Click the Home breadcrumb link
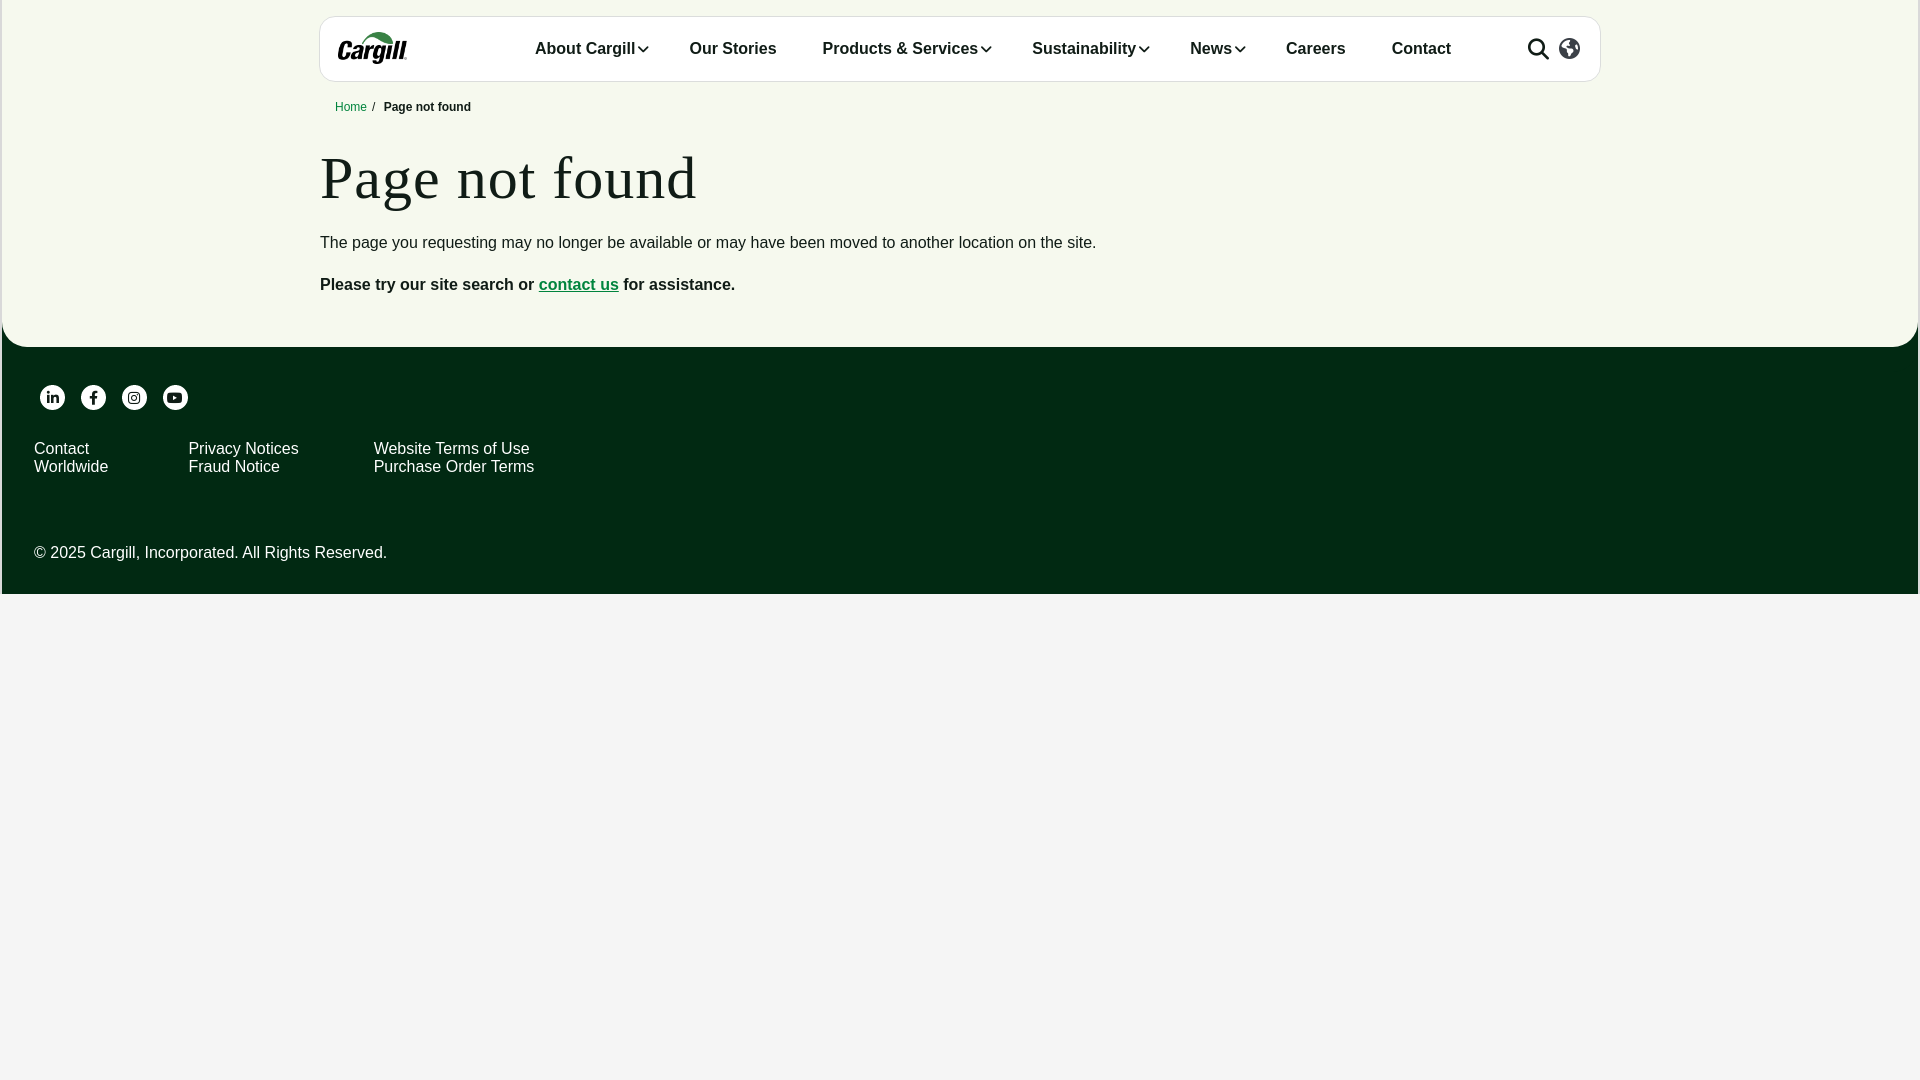The image size is (1920, 1080). [x=350, y=107]
